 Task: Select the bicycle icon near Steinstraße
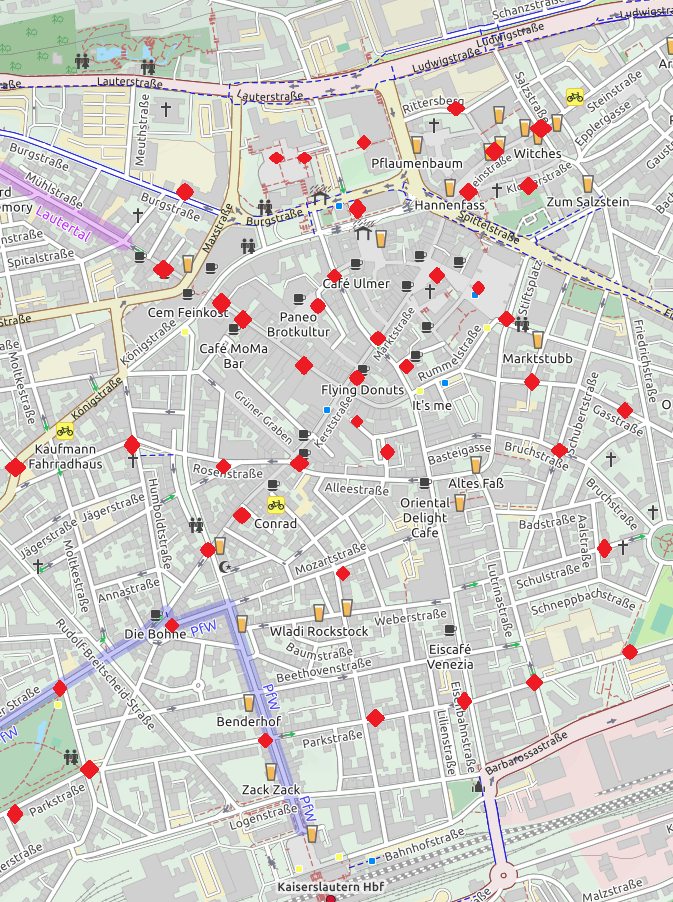575,96
